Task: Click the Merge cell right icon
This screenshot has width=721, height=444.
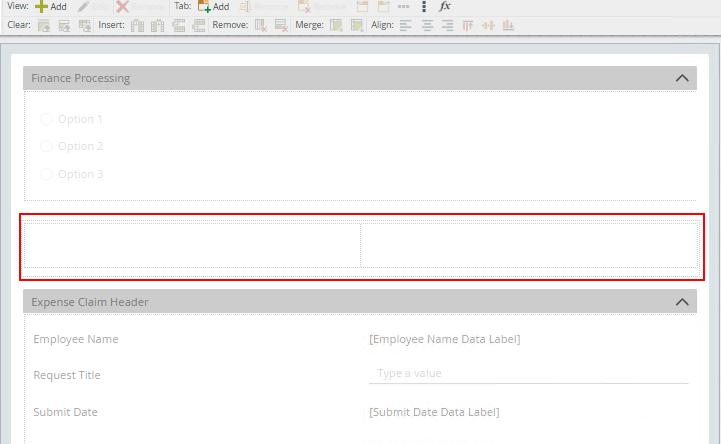Action: click(337, 25)
